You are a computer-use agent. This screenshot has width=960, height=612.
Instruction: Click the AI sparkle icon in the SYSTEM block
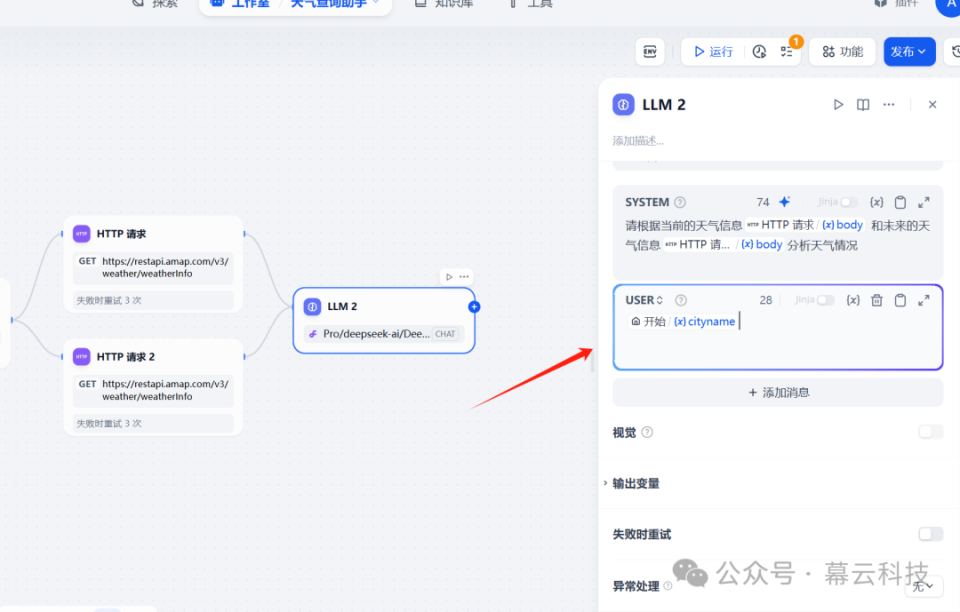[784, 202]
